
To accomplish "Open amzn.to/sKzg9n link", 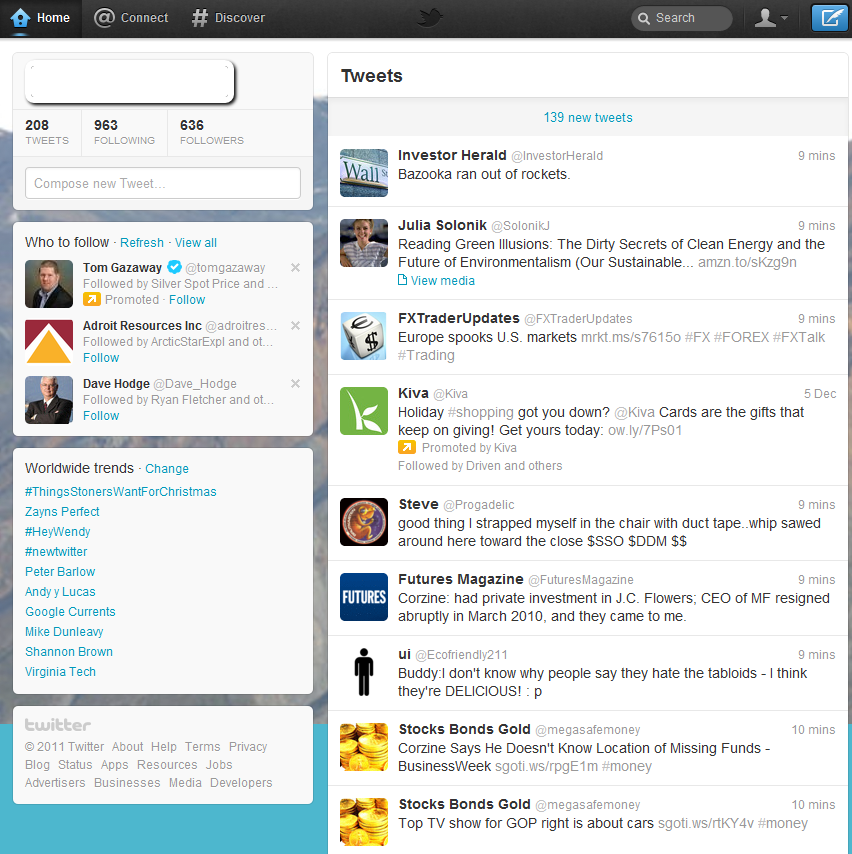I will point(747,262).
